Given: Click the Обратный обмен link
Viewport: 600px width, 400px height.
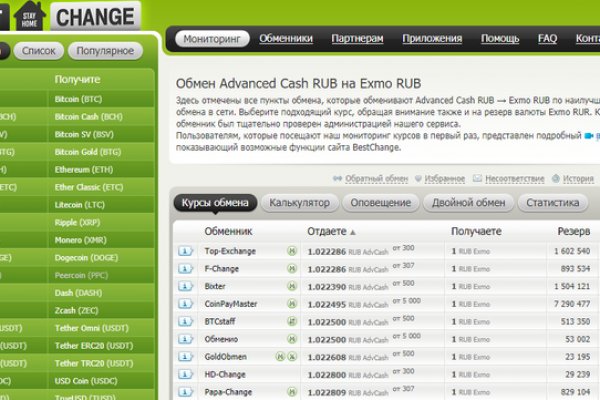Looking at the screenshot, I should pos(376,179).
